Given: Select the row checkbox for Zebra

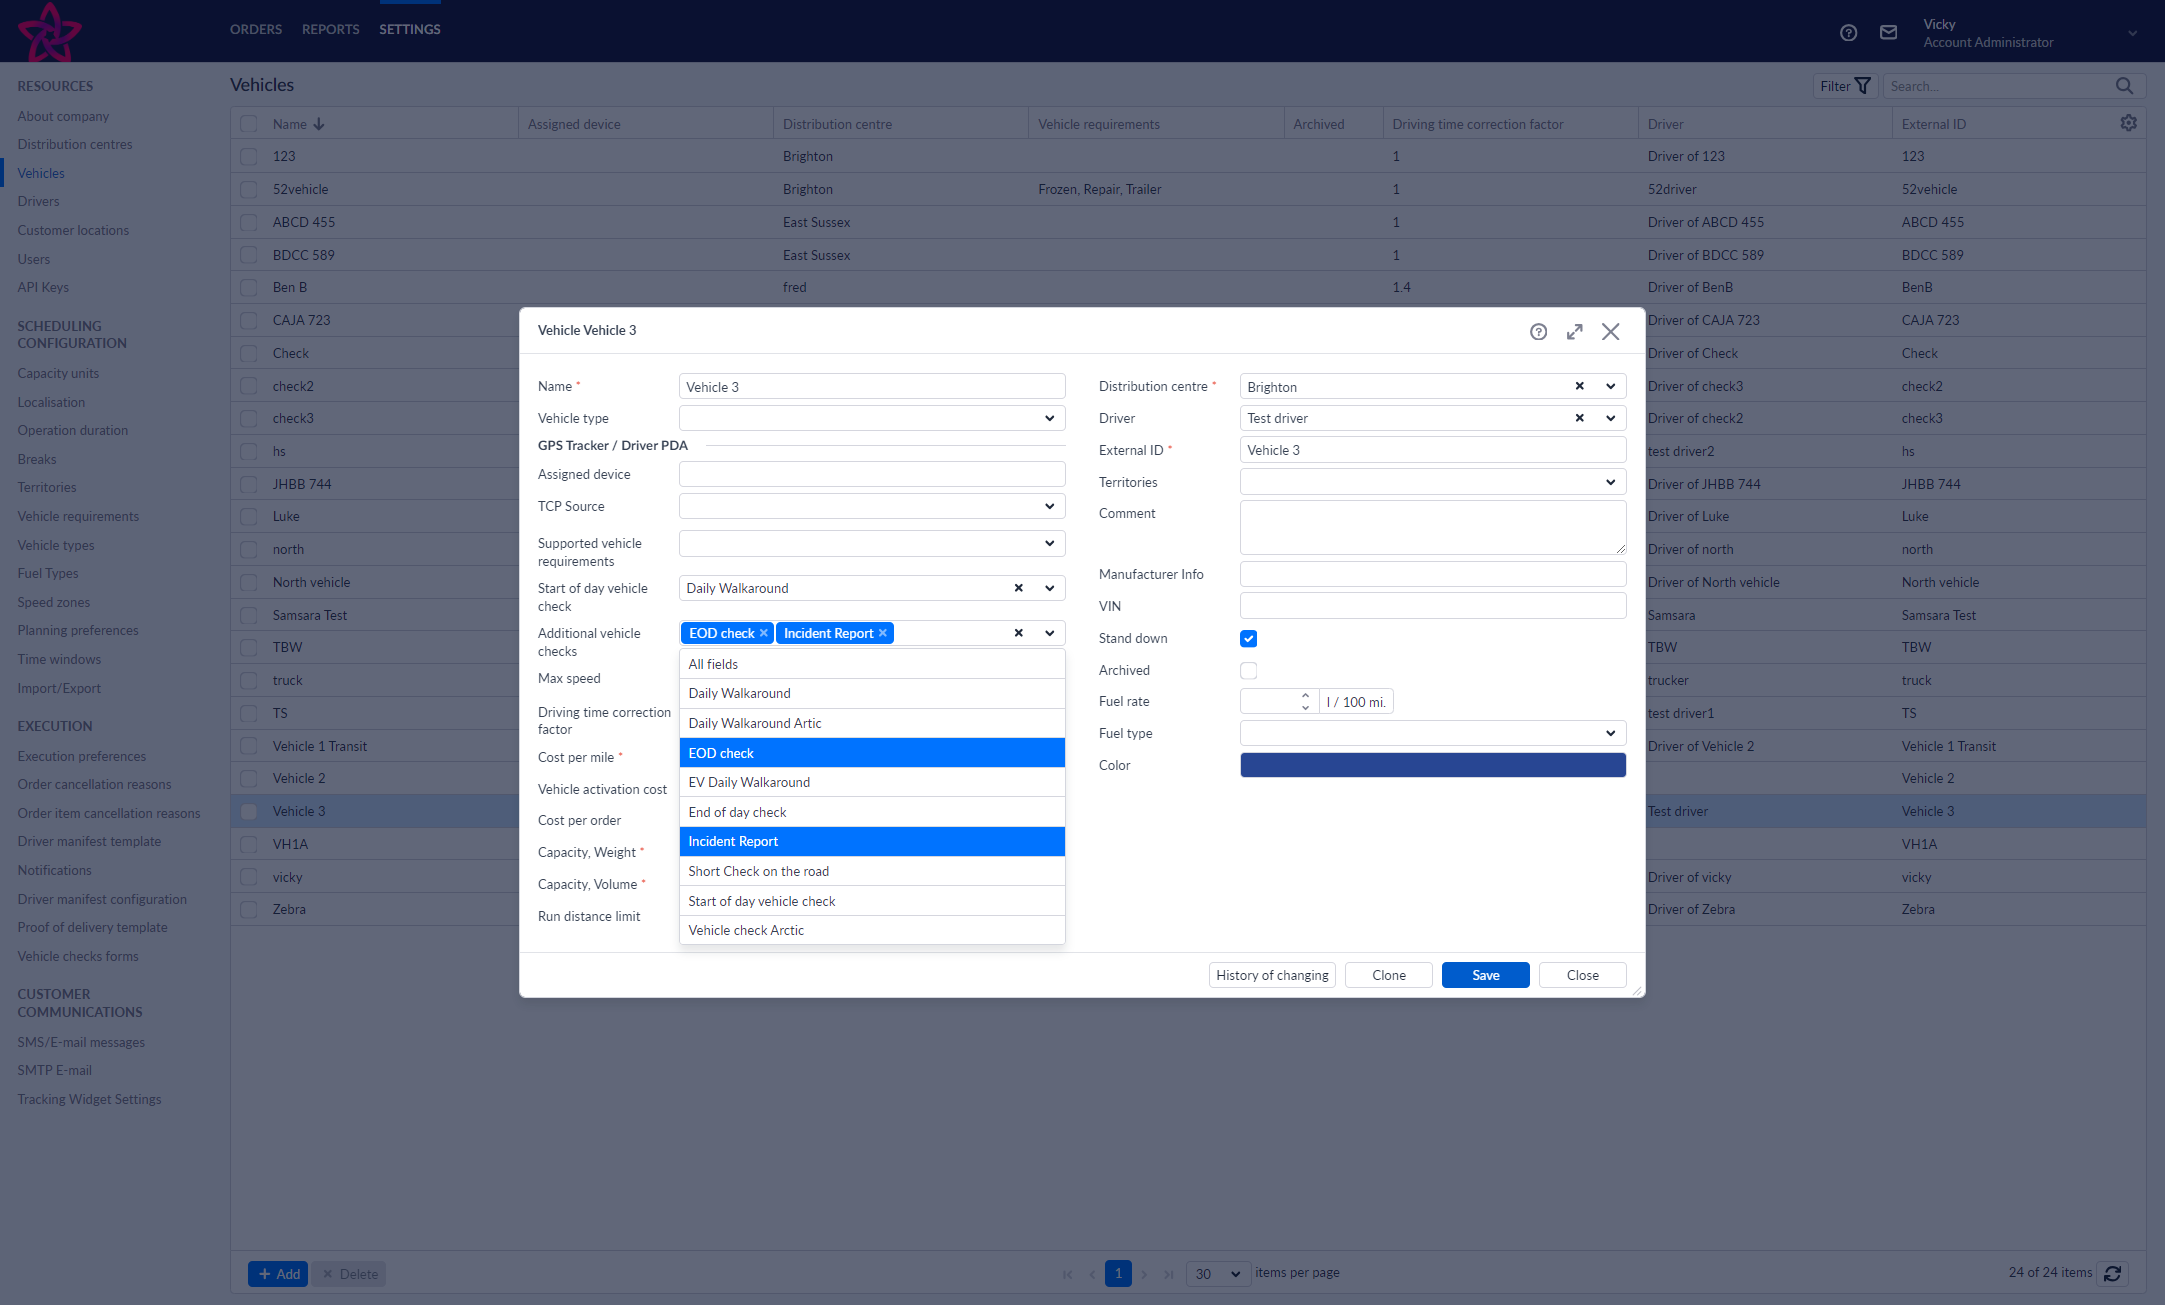Looking at the screenshot, I should point(249,909).
